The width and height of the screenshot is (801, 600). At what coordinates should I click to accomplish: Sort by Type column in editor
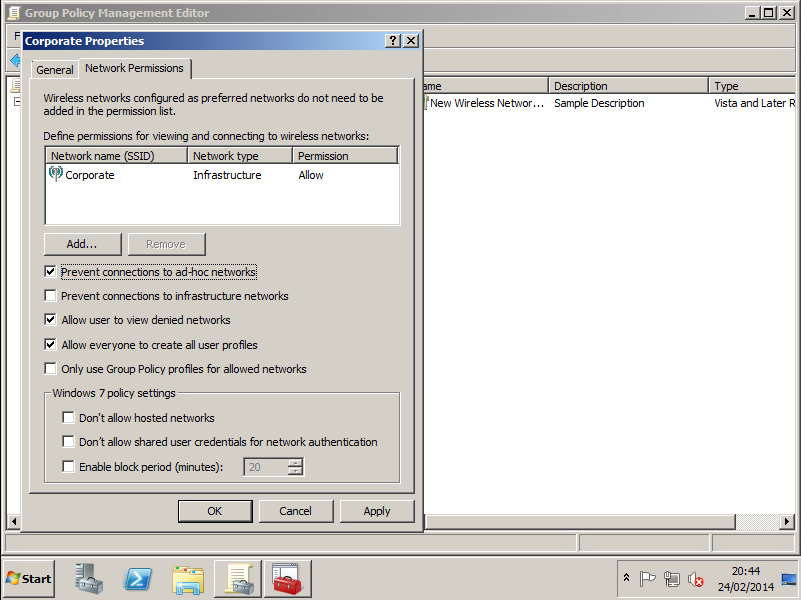click(751, 86)
